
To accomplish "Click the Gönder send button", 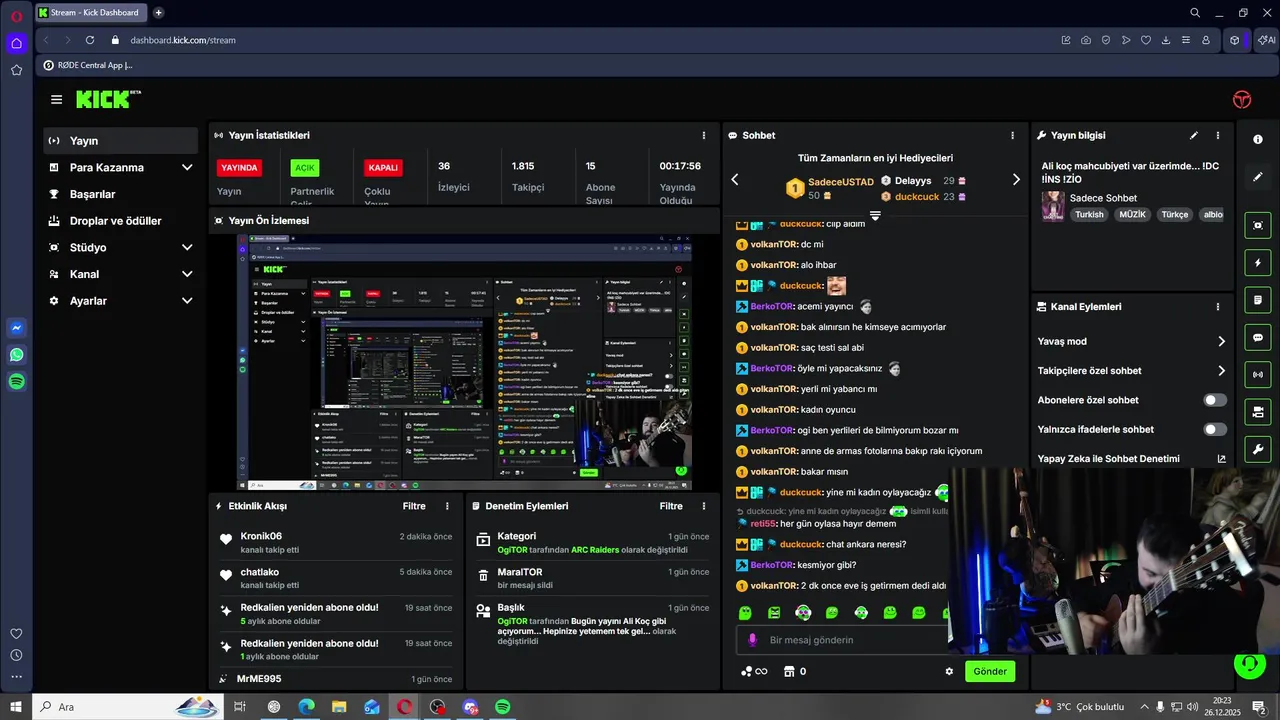I will pos(990,671).
